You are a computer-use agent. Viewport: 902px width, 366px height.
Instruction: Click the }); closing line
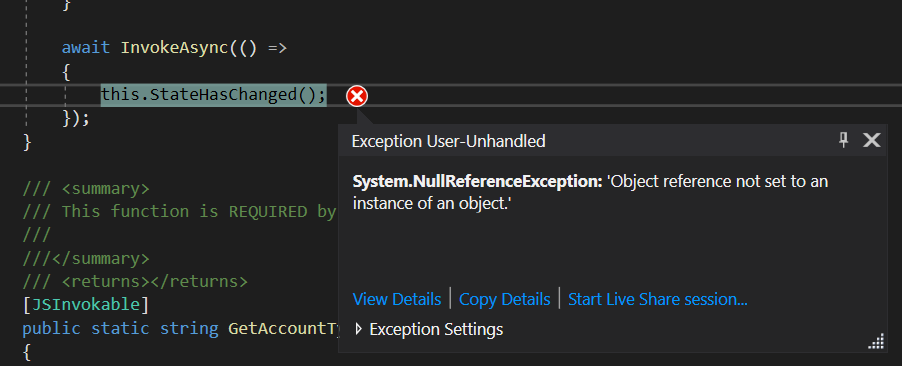[x=76, y=118]
